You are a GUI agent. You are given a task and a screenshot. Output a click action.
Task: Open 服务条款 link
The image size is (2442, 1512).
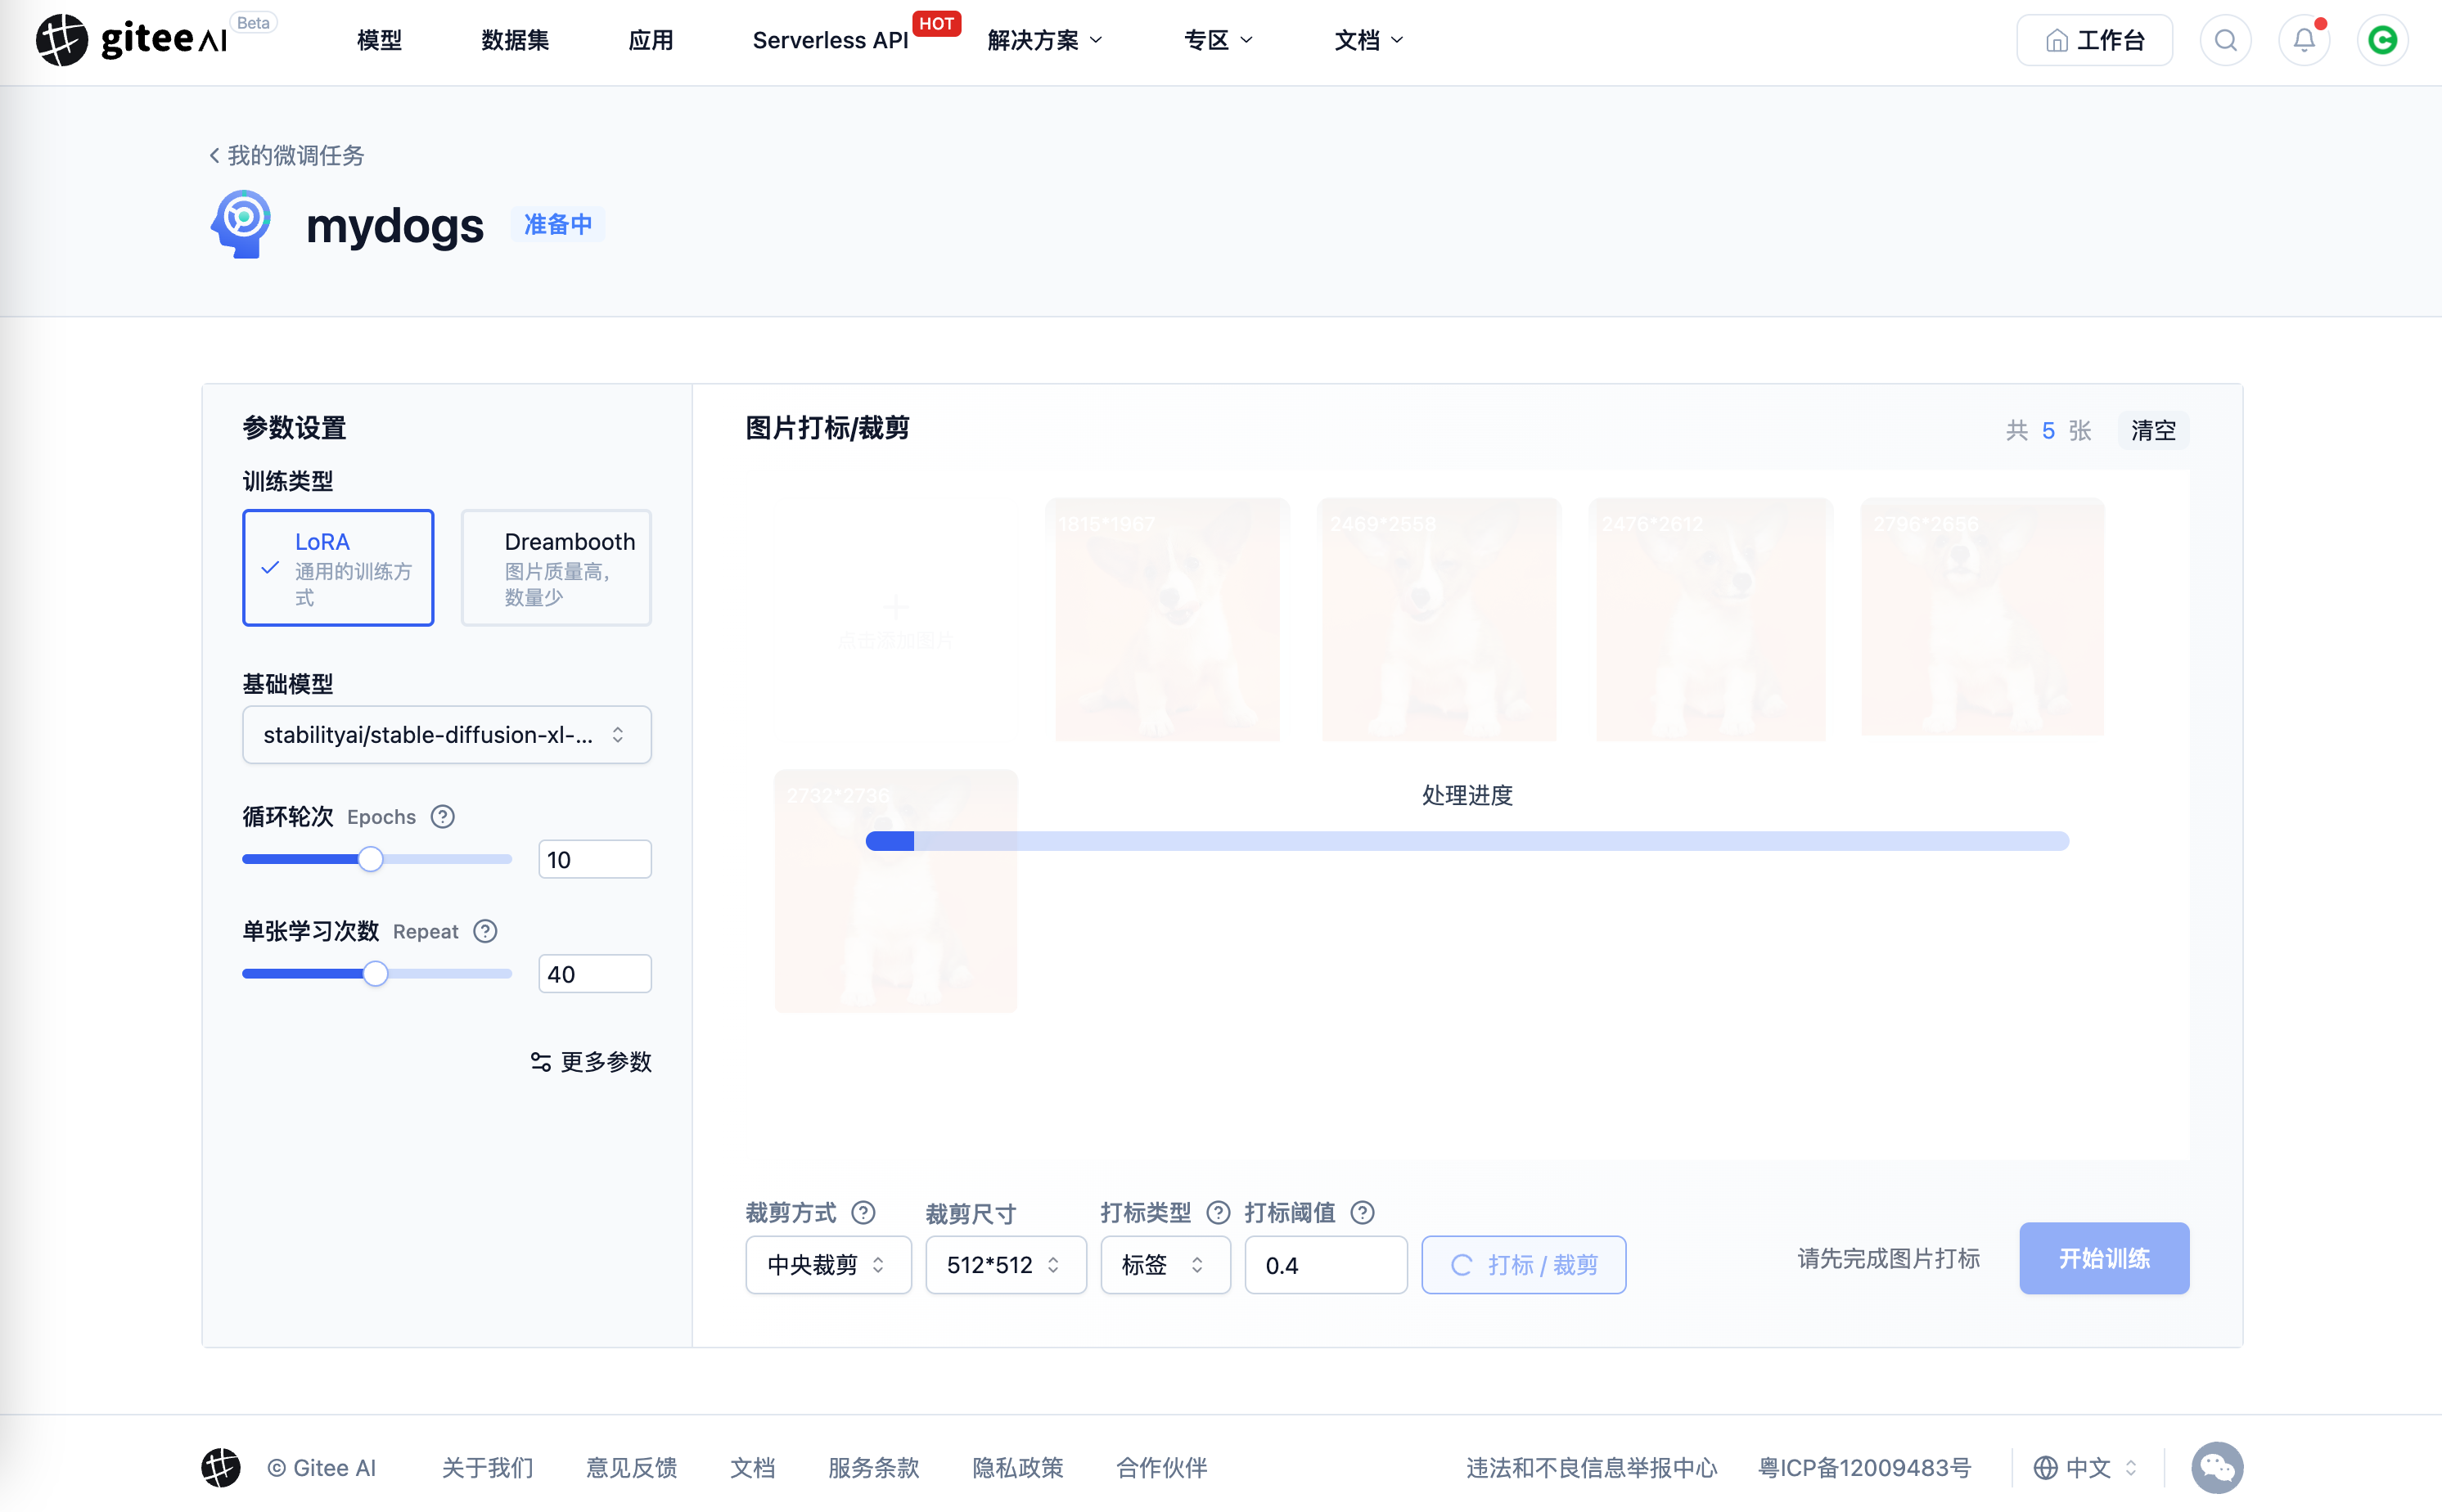(x=873, y=1467)
